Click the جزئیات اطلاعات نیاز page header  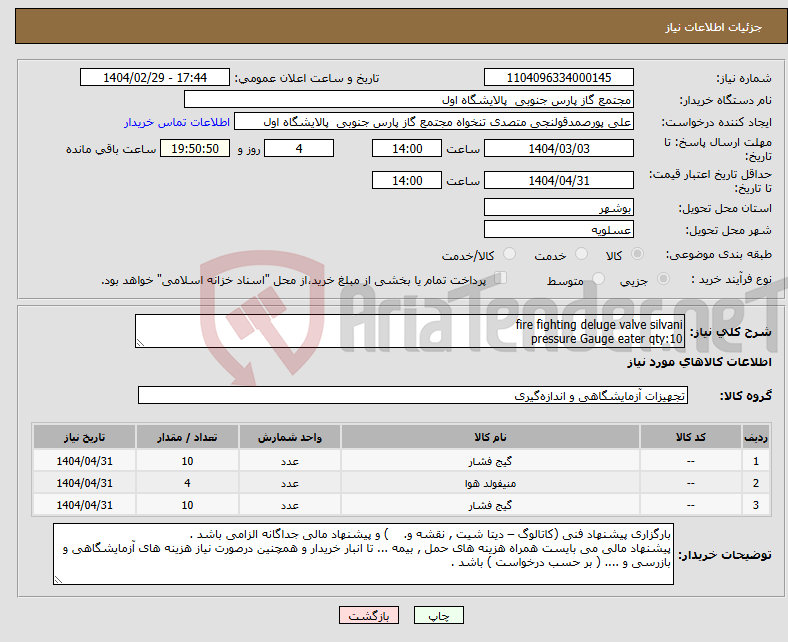pos(713,27)
